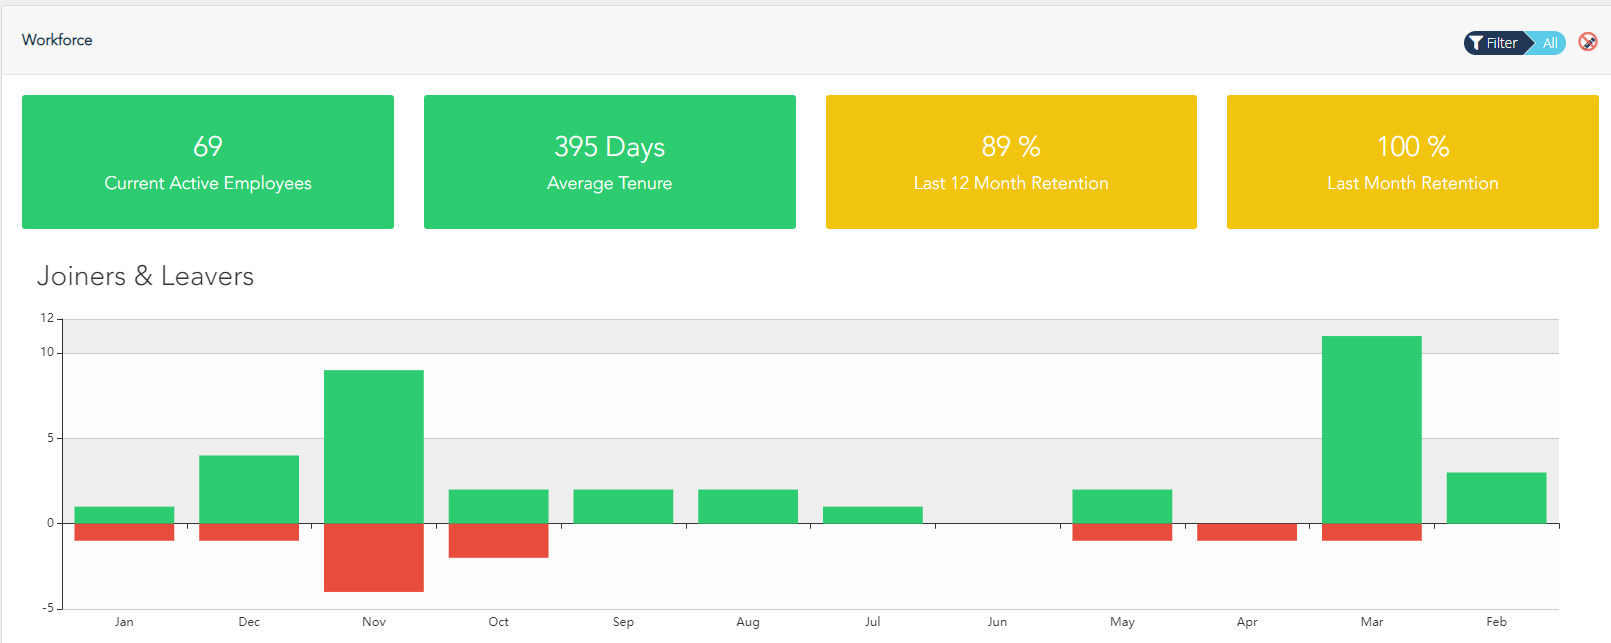Select the green joiners bar for Feb
Image resolution: width=1611 pixels, height=643 pixels.
coord(1497,498)
